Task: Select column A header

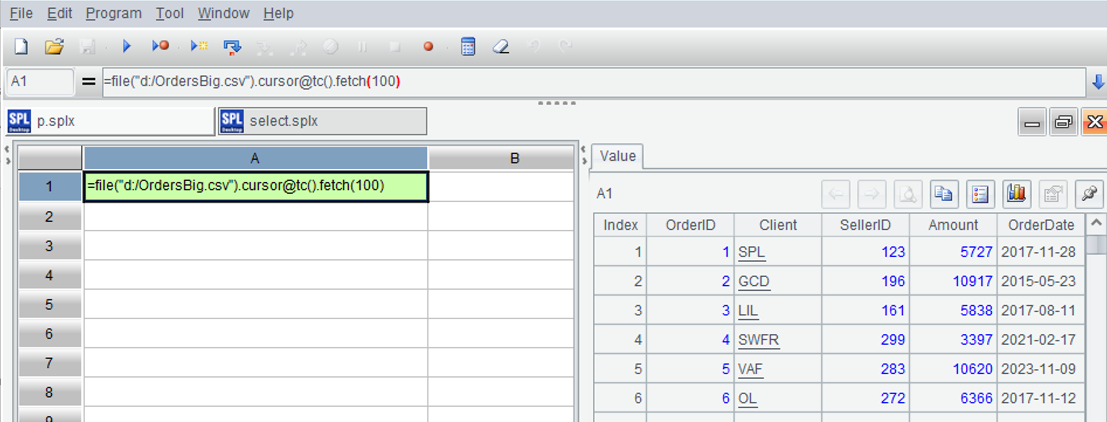Action: click(256, 159)
